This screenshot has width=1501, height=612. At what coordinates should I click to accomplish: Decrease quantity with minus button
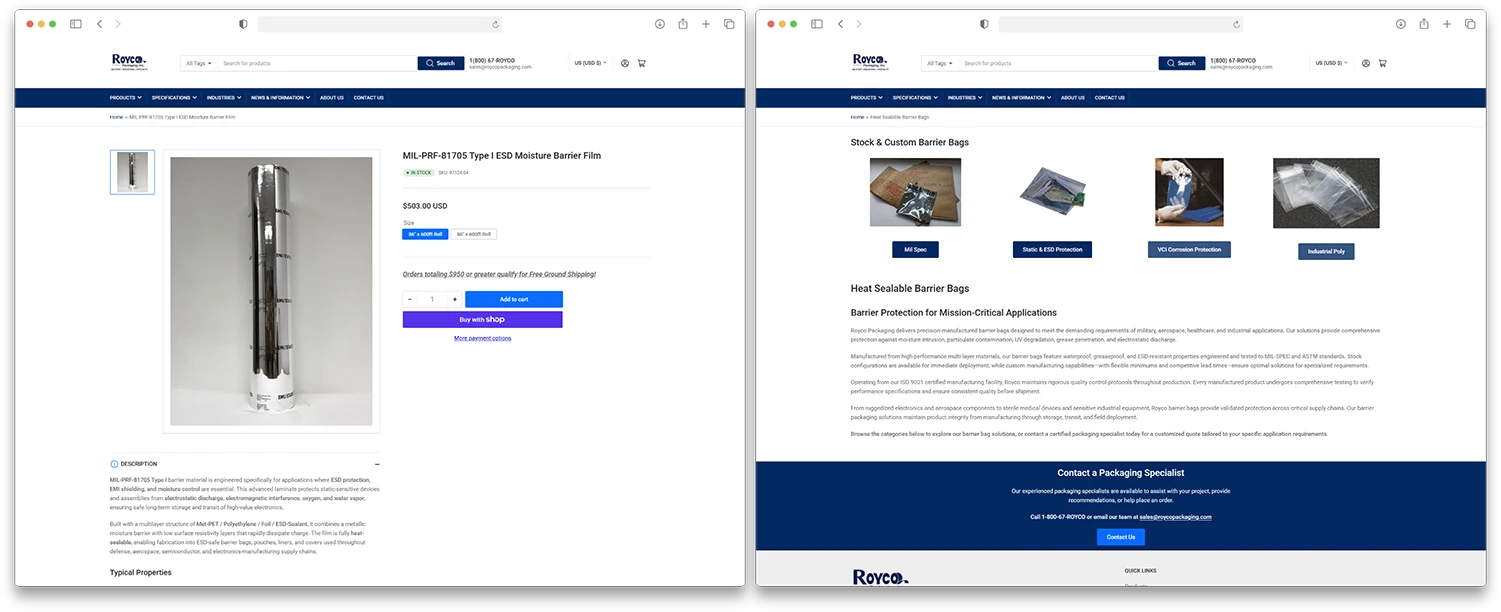410,299
